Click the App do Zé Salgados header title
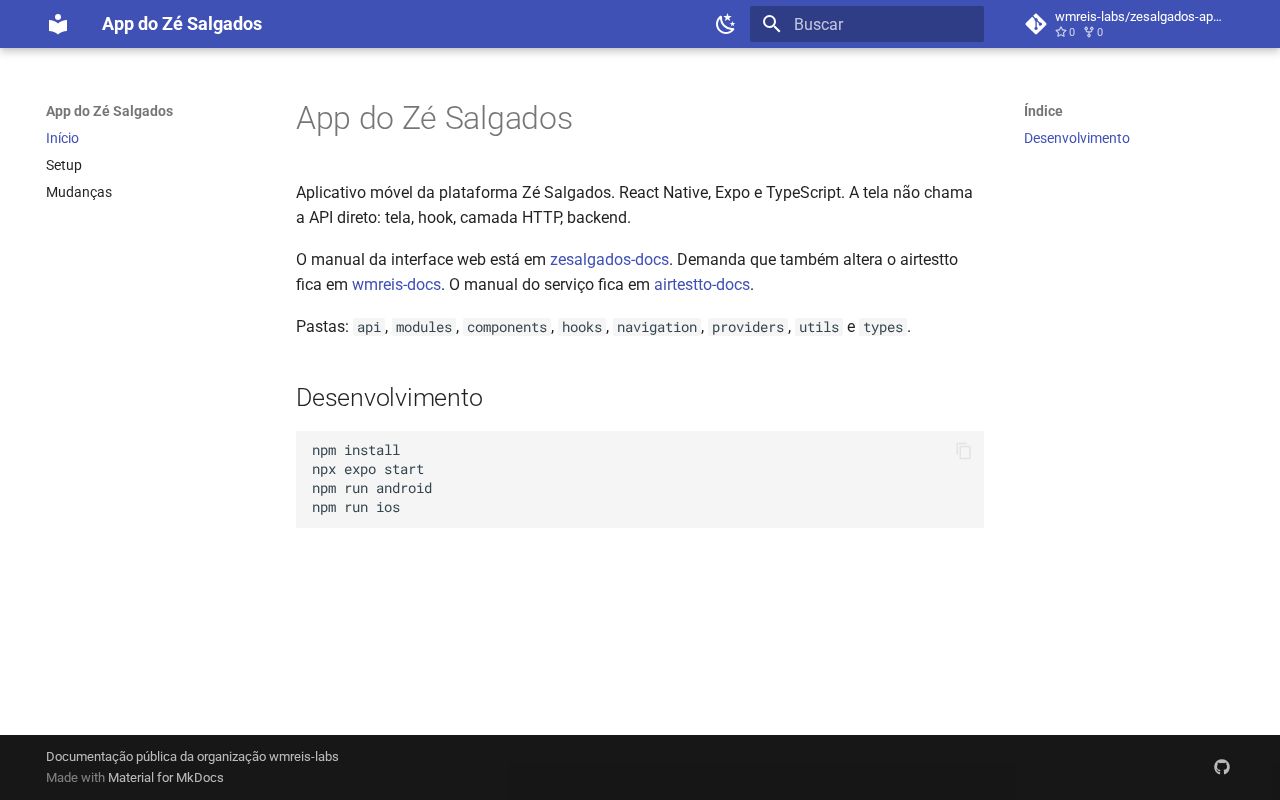This screenshot has width=1280, height=800. click(182, 24)
